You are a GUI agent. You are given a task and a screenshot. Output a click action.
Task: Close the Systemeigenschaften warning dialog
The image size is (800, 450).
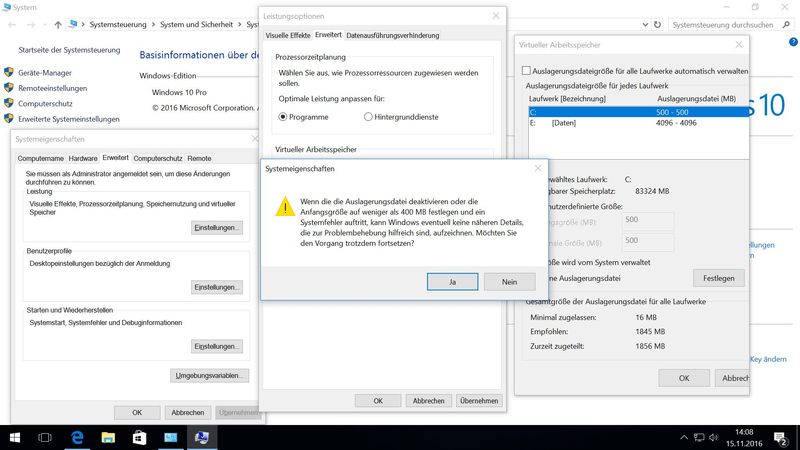point(538,168)
